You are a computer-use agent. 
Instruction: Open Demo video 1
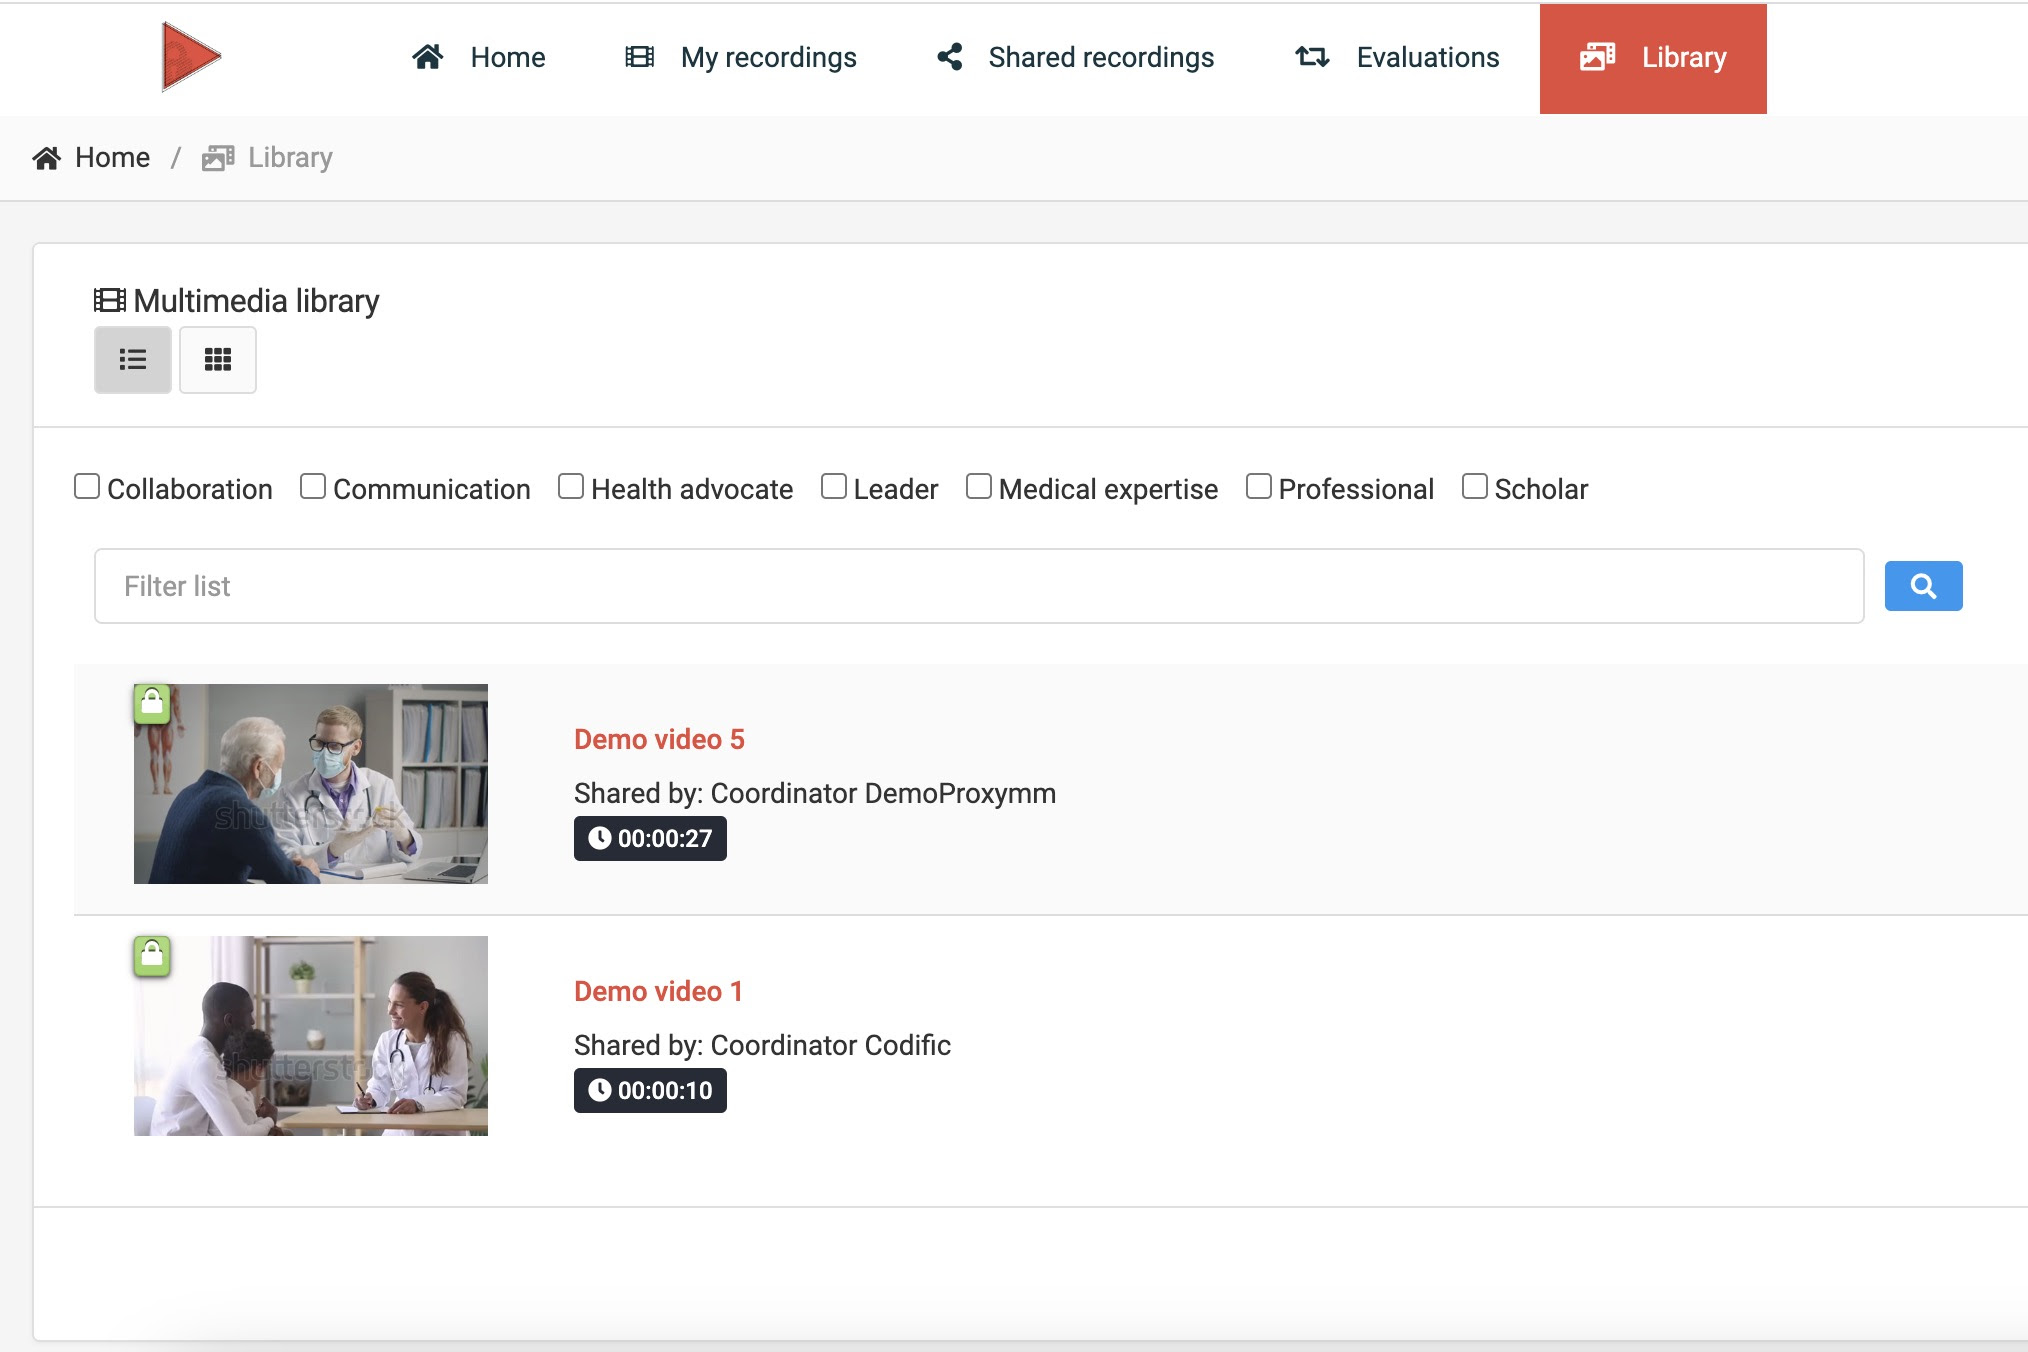pyautogui.click(x=658, y=991)
